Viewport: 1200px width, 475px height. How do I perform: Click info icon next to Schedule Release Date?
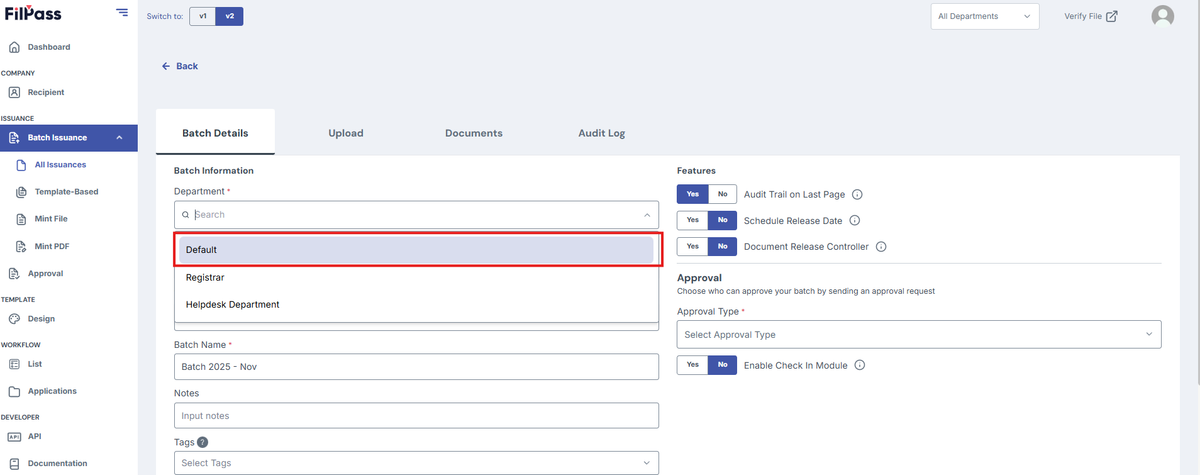pyautogui.click(x=855, y=220)
